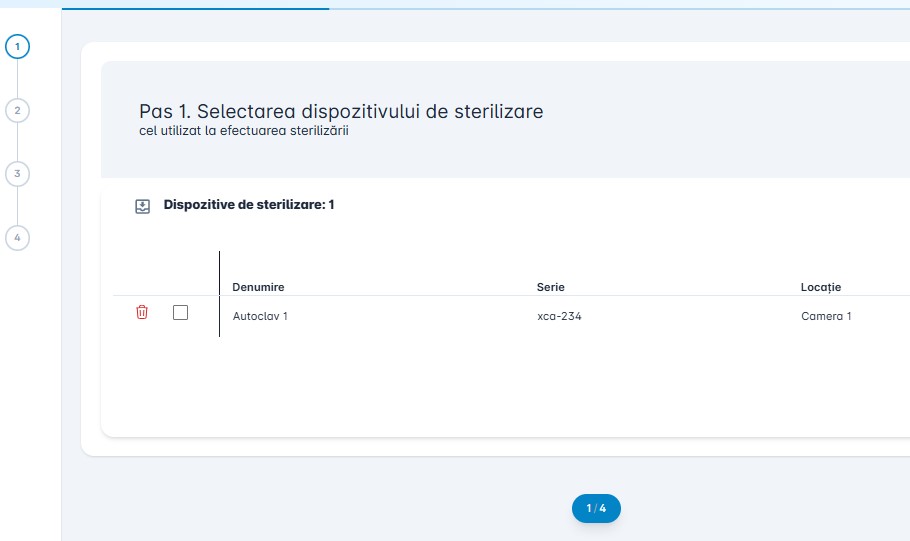Click the 'Dispozitive de sterilizare: 1' label

tap(248, 205)
